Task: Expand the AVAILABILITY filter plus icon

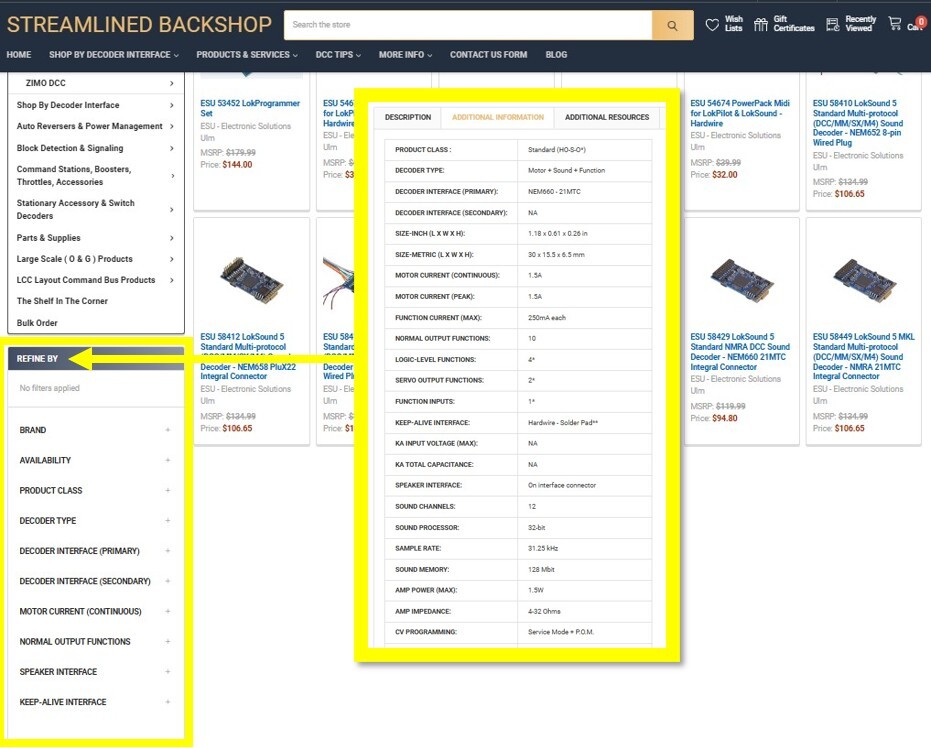Action: tap(168, 460)
